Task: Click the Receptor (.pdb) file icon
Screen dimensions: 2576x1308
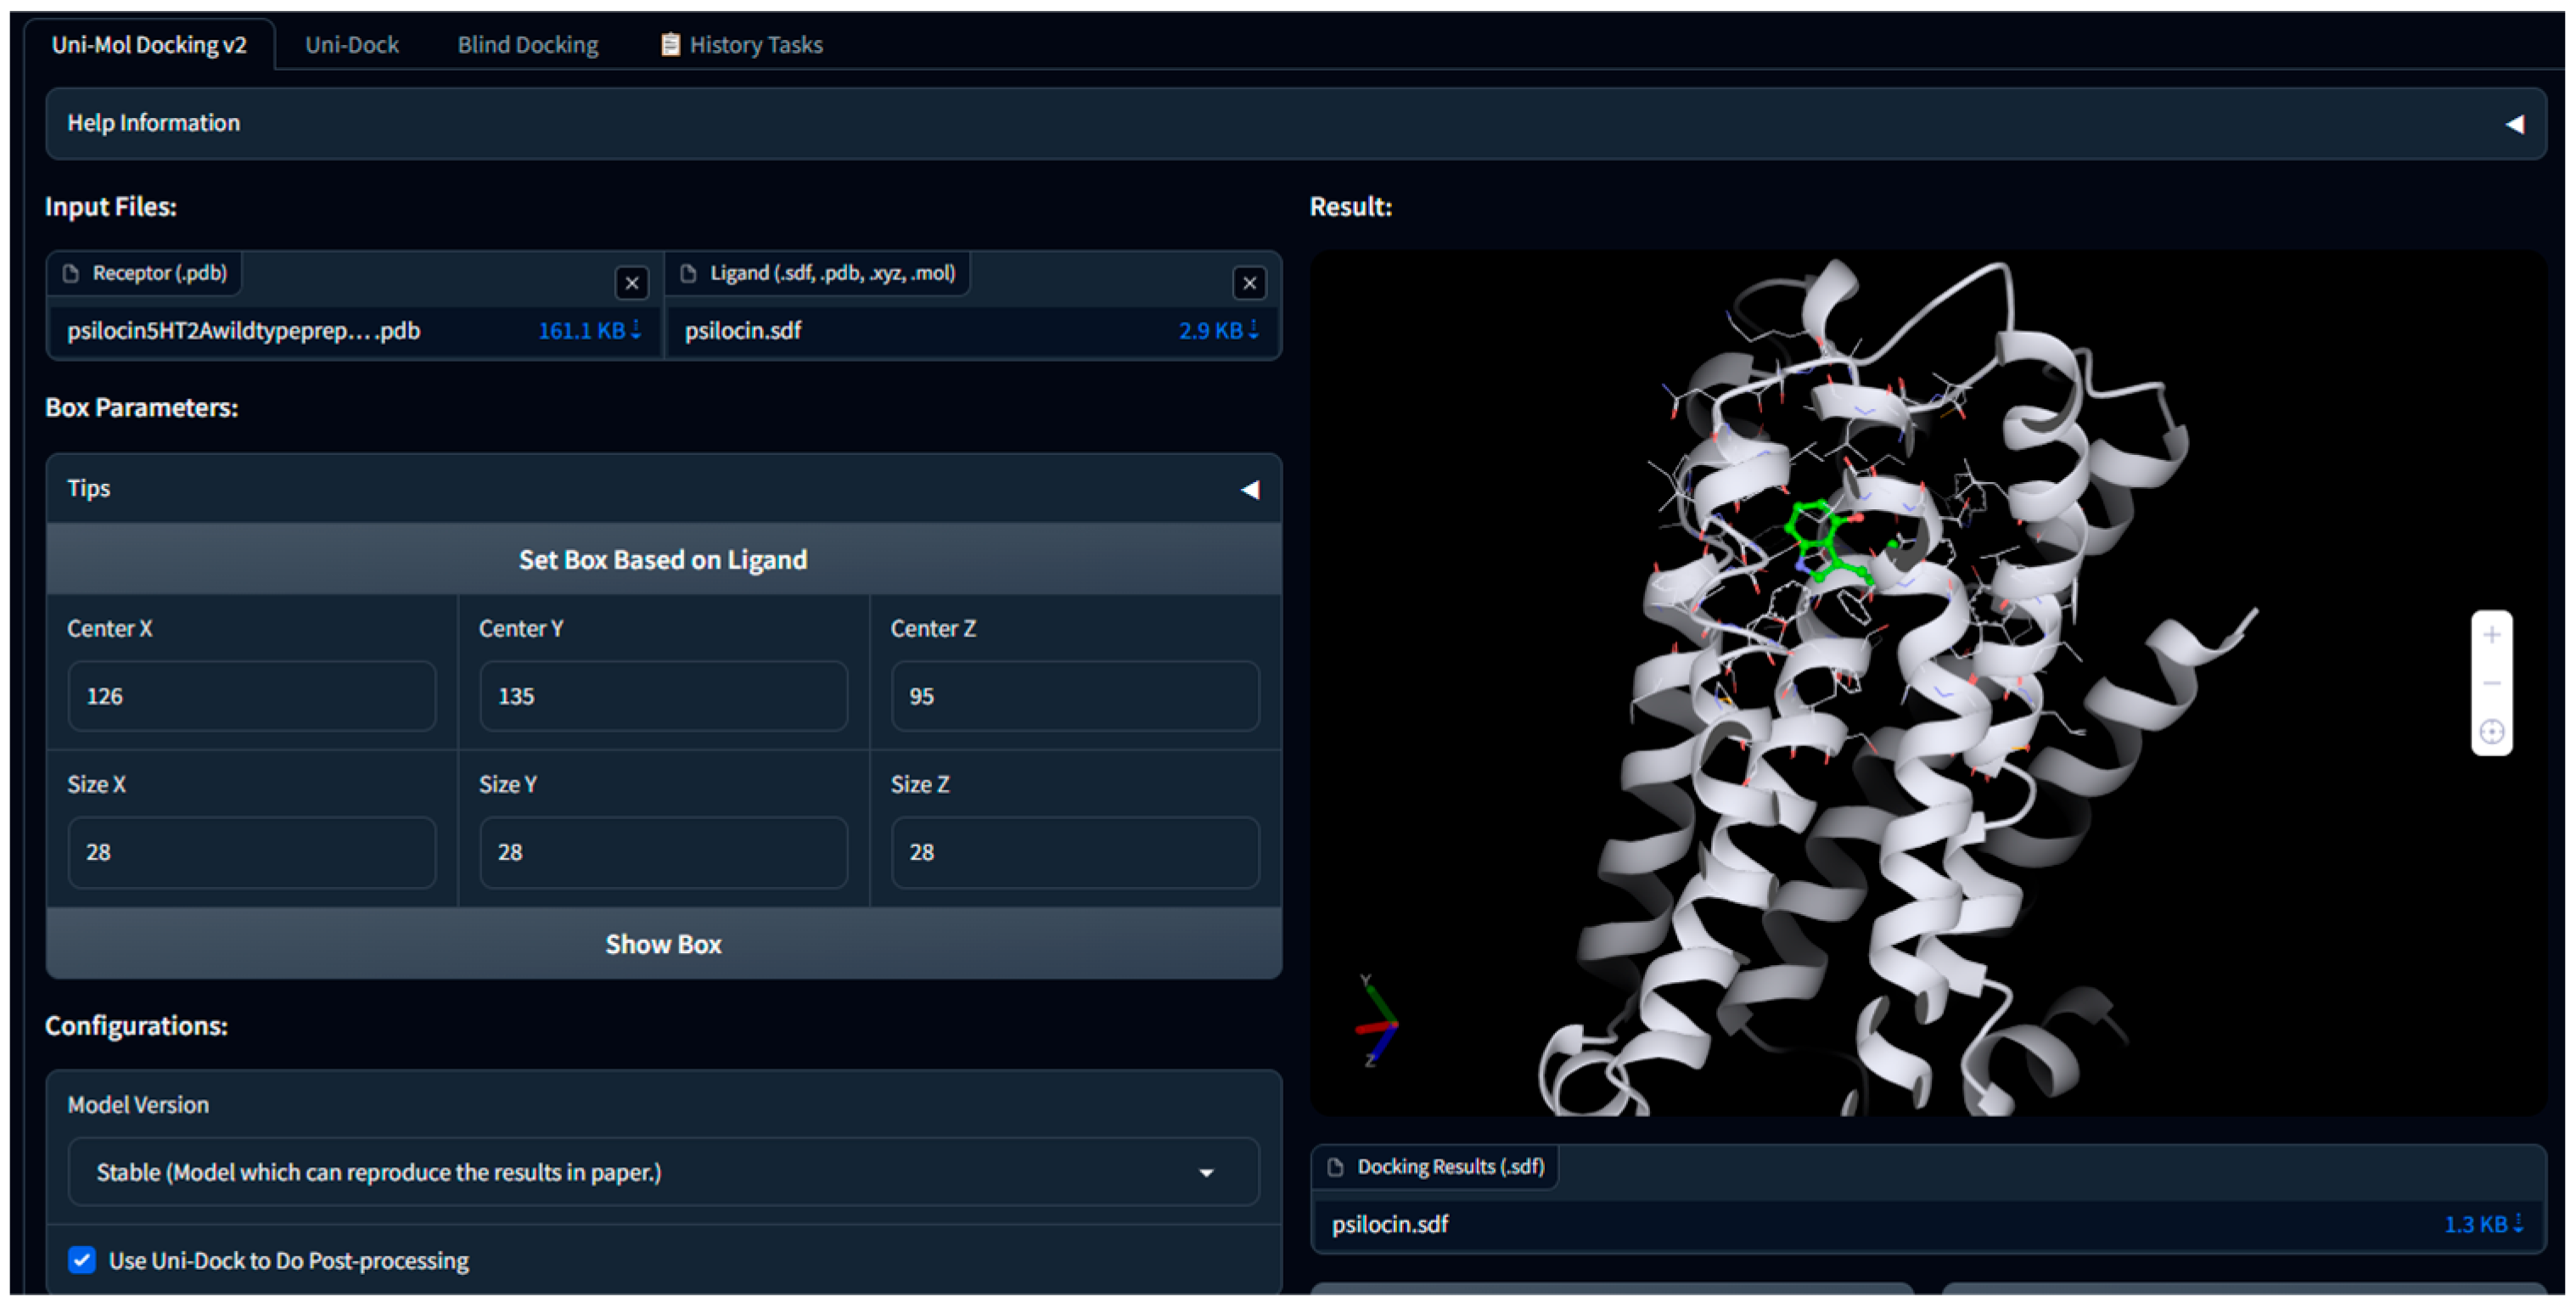Action: pyautogui.click(x=71, y=274)
